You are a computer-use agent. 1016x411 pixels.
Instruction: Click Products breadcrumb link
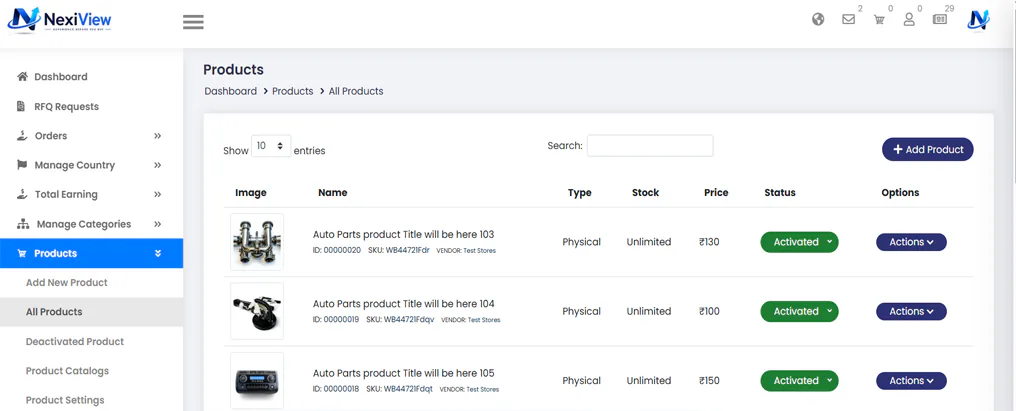pos(293,91)
